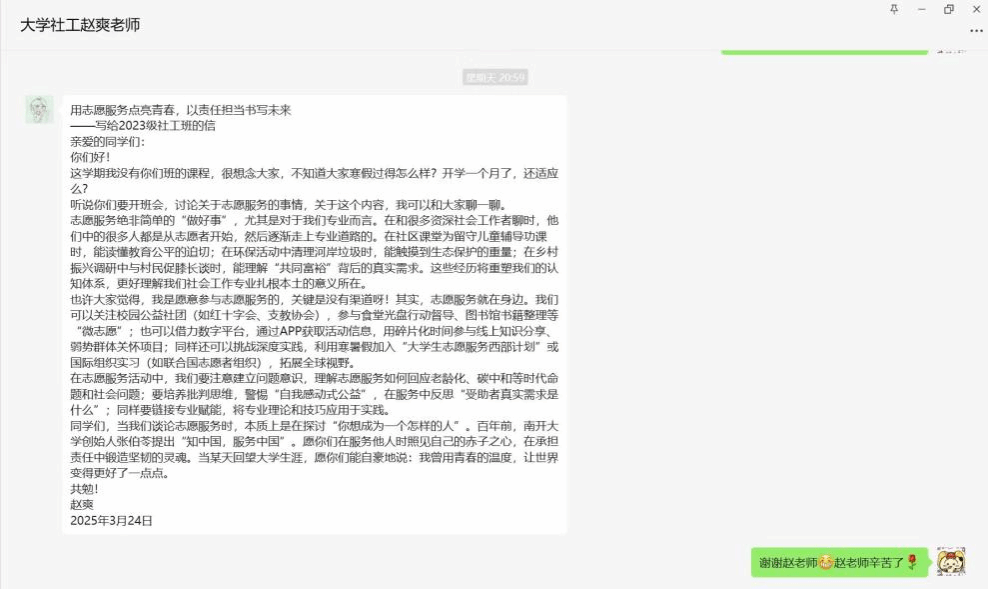Click the letter's title line 用志愿服务点亮青春
The image size is (988, 589).
180,110
